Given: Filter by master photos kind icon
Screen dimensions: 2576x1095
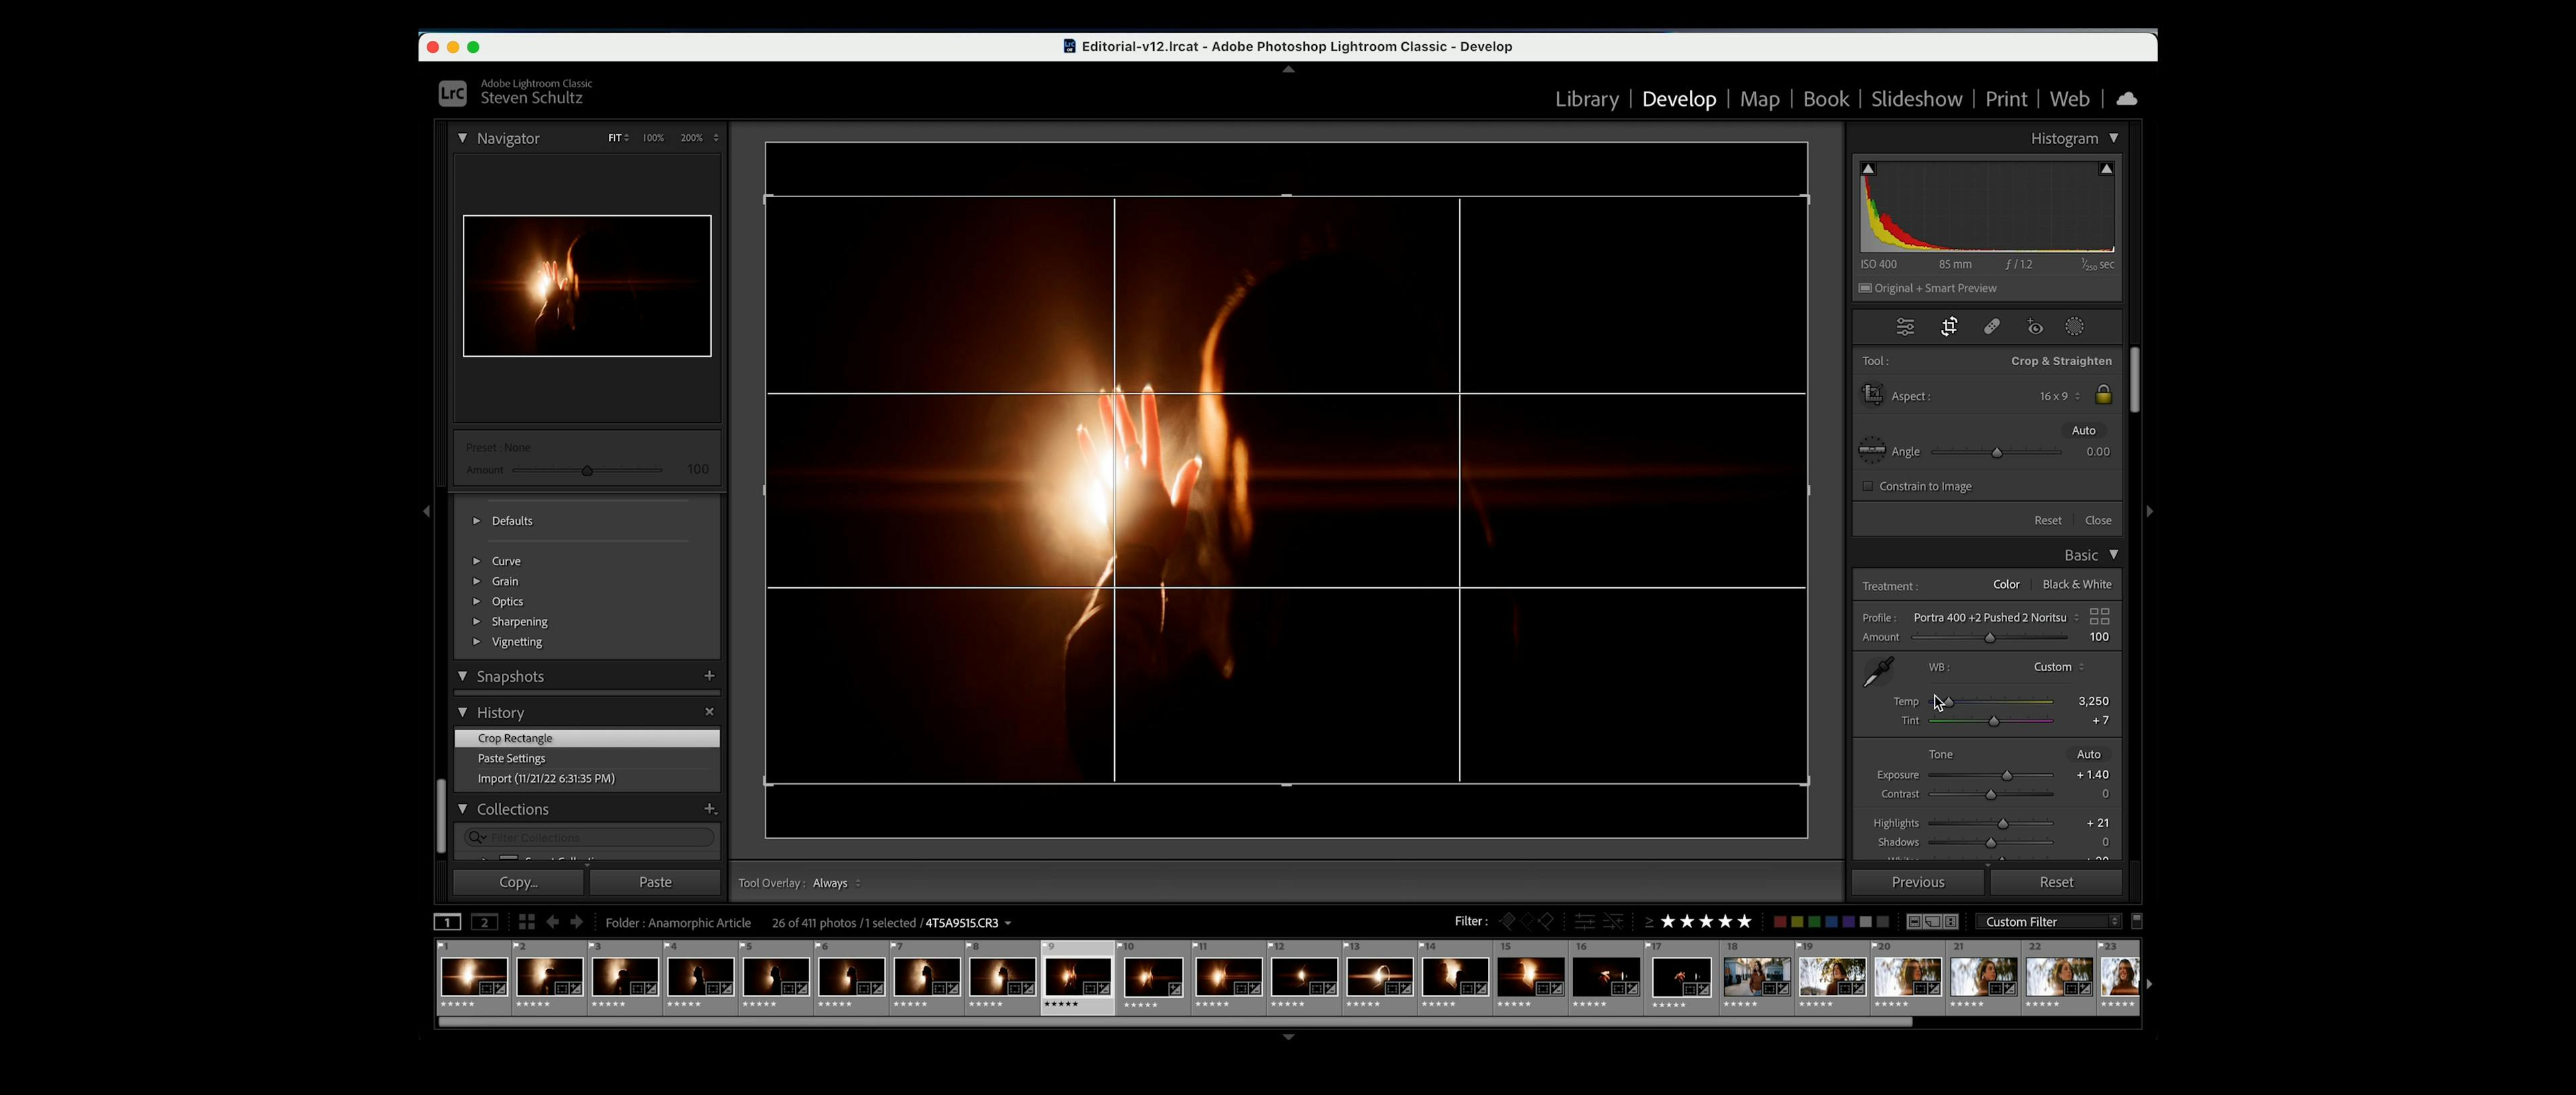Looking at the screenshot, I should click(1914, 922).
